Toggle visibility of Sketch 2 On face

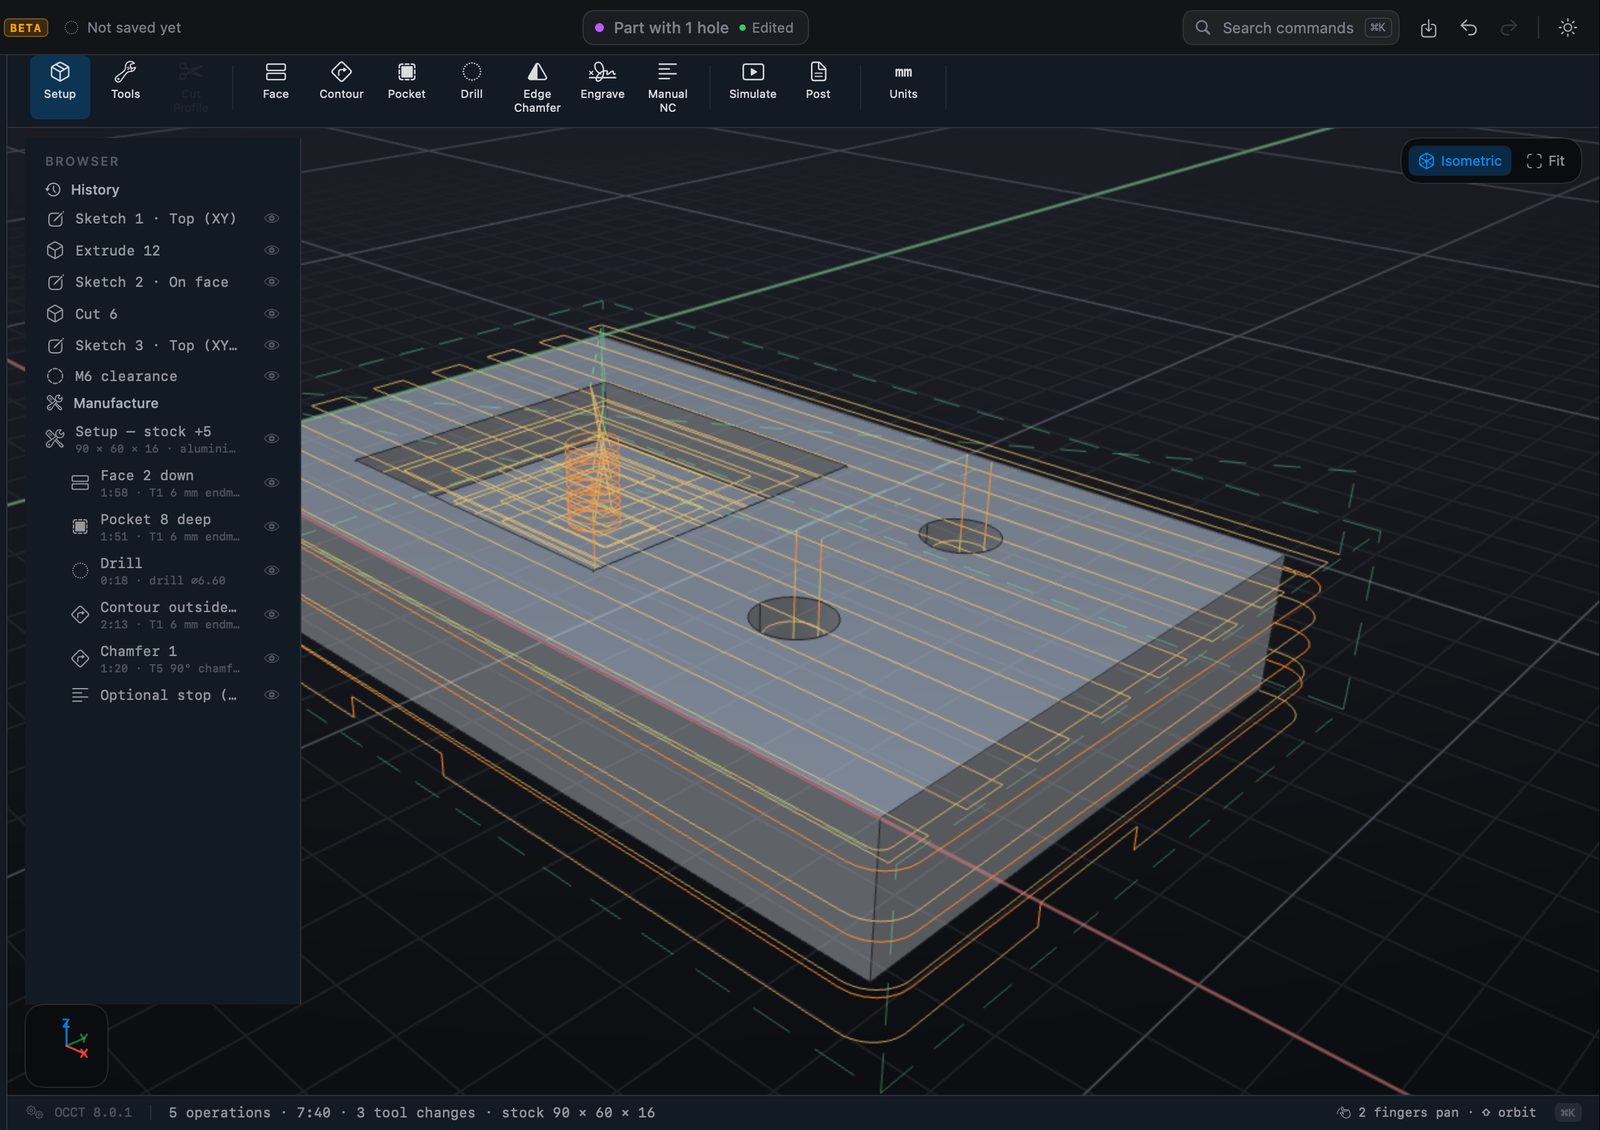pos(271,282)
